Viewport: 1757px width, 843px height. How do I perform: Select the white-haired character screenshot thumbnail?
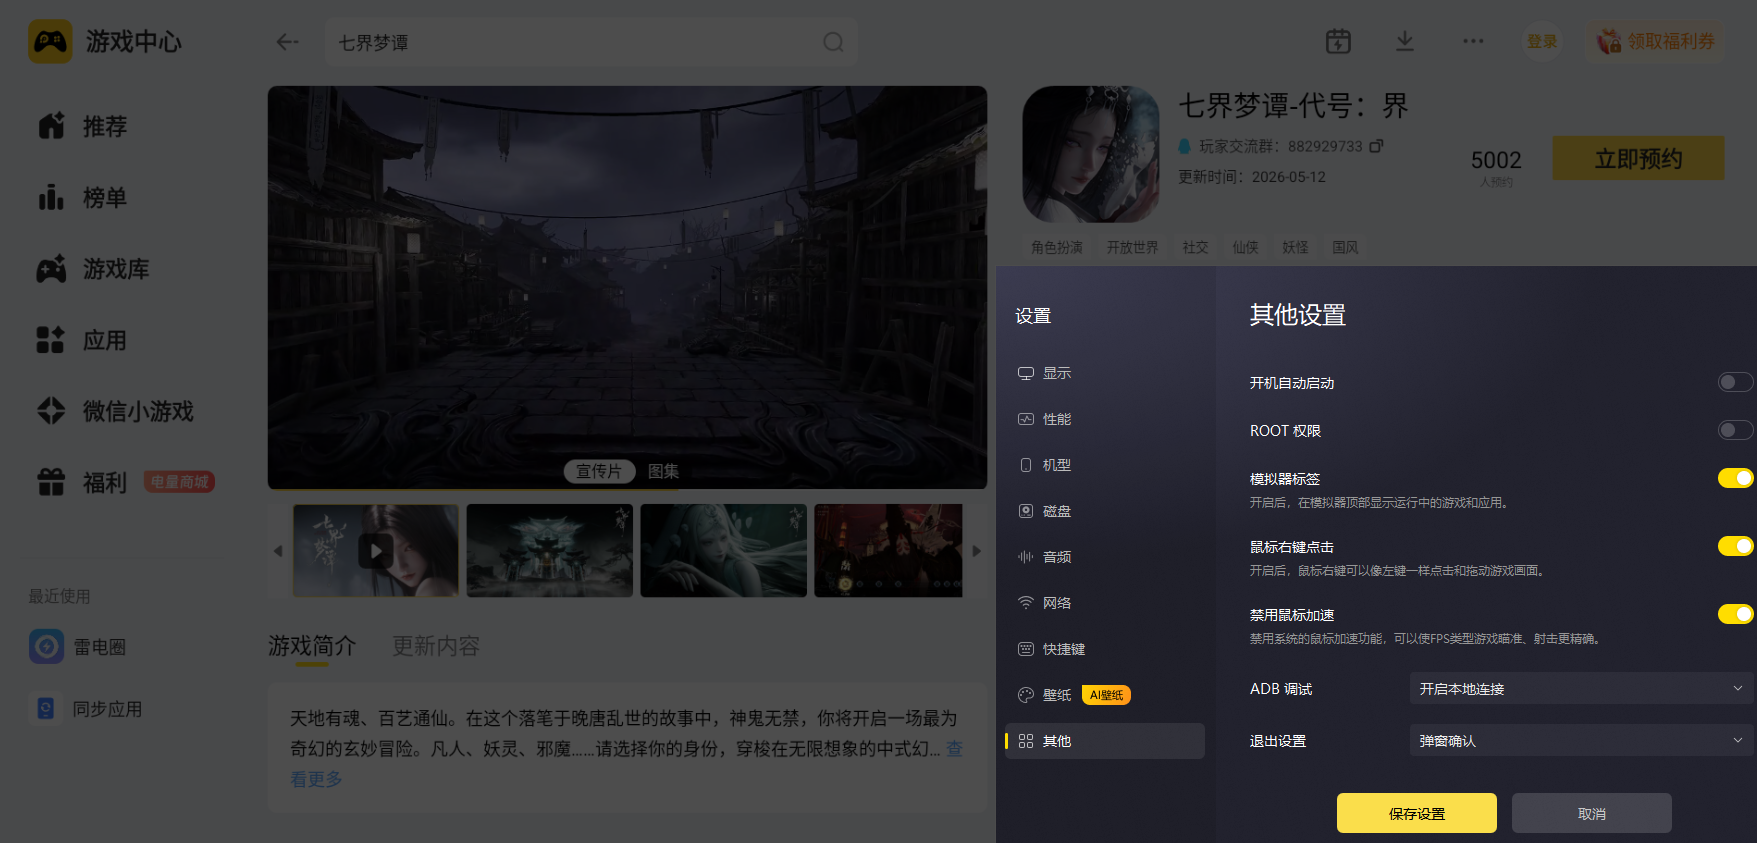pos(724,551)
